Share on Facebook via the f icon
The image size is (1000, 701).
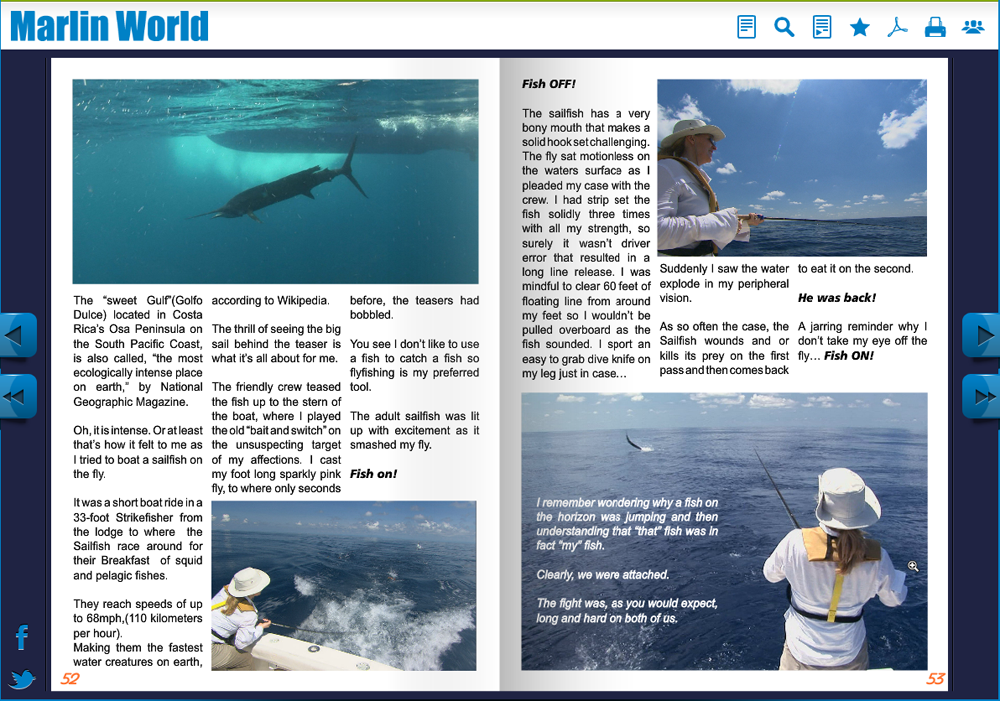(x=22, y=637)
